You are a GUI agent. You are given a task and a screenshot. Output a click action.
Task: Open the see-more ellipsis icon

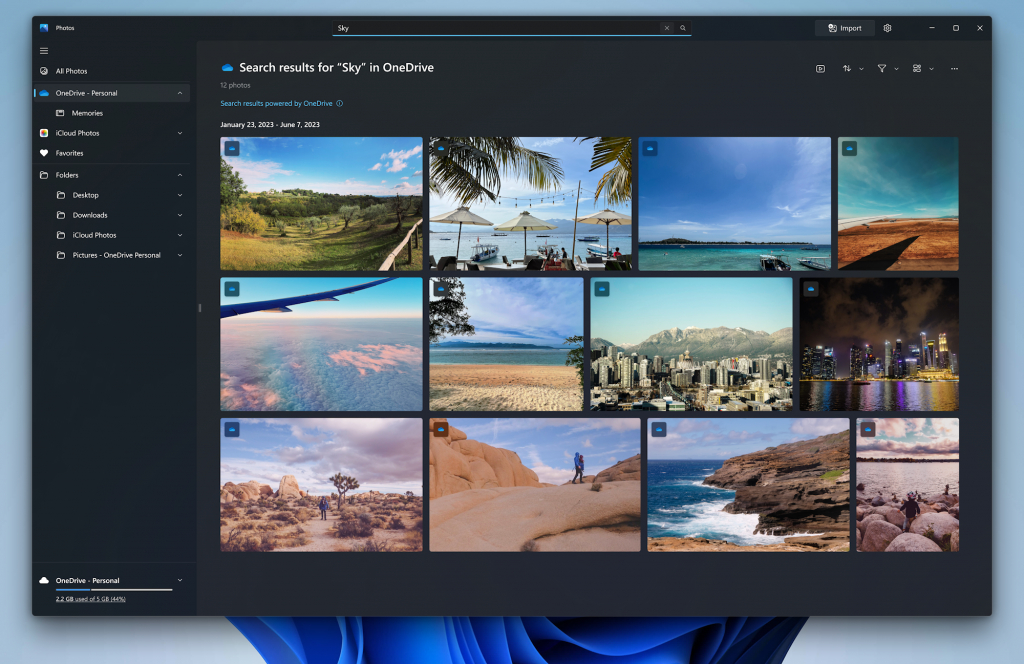click(955, 68)
